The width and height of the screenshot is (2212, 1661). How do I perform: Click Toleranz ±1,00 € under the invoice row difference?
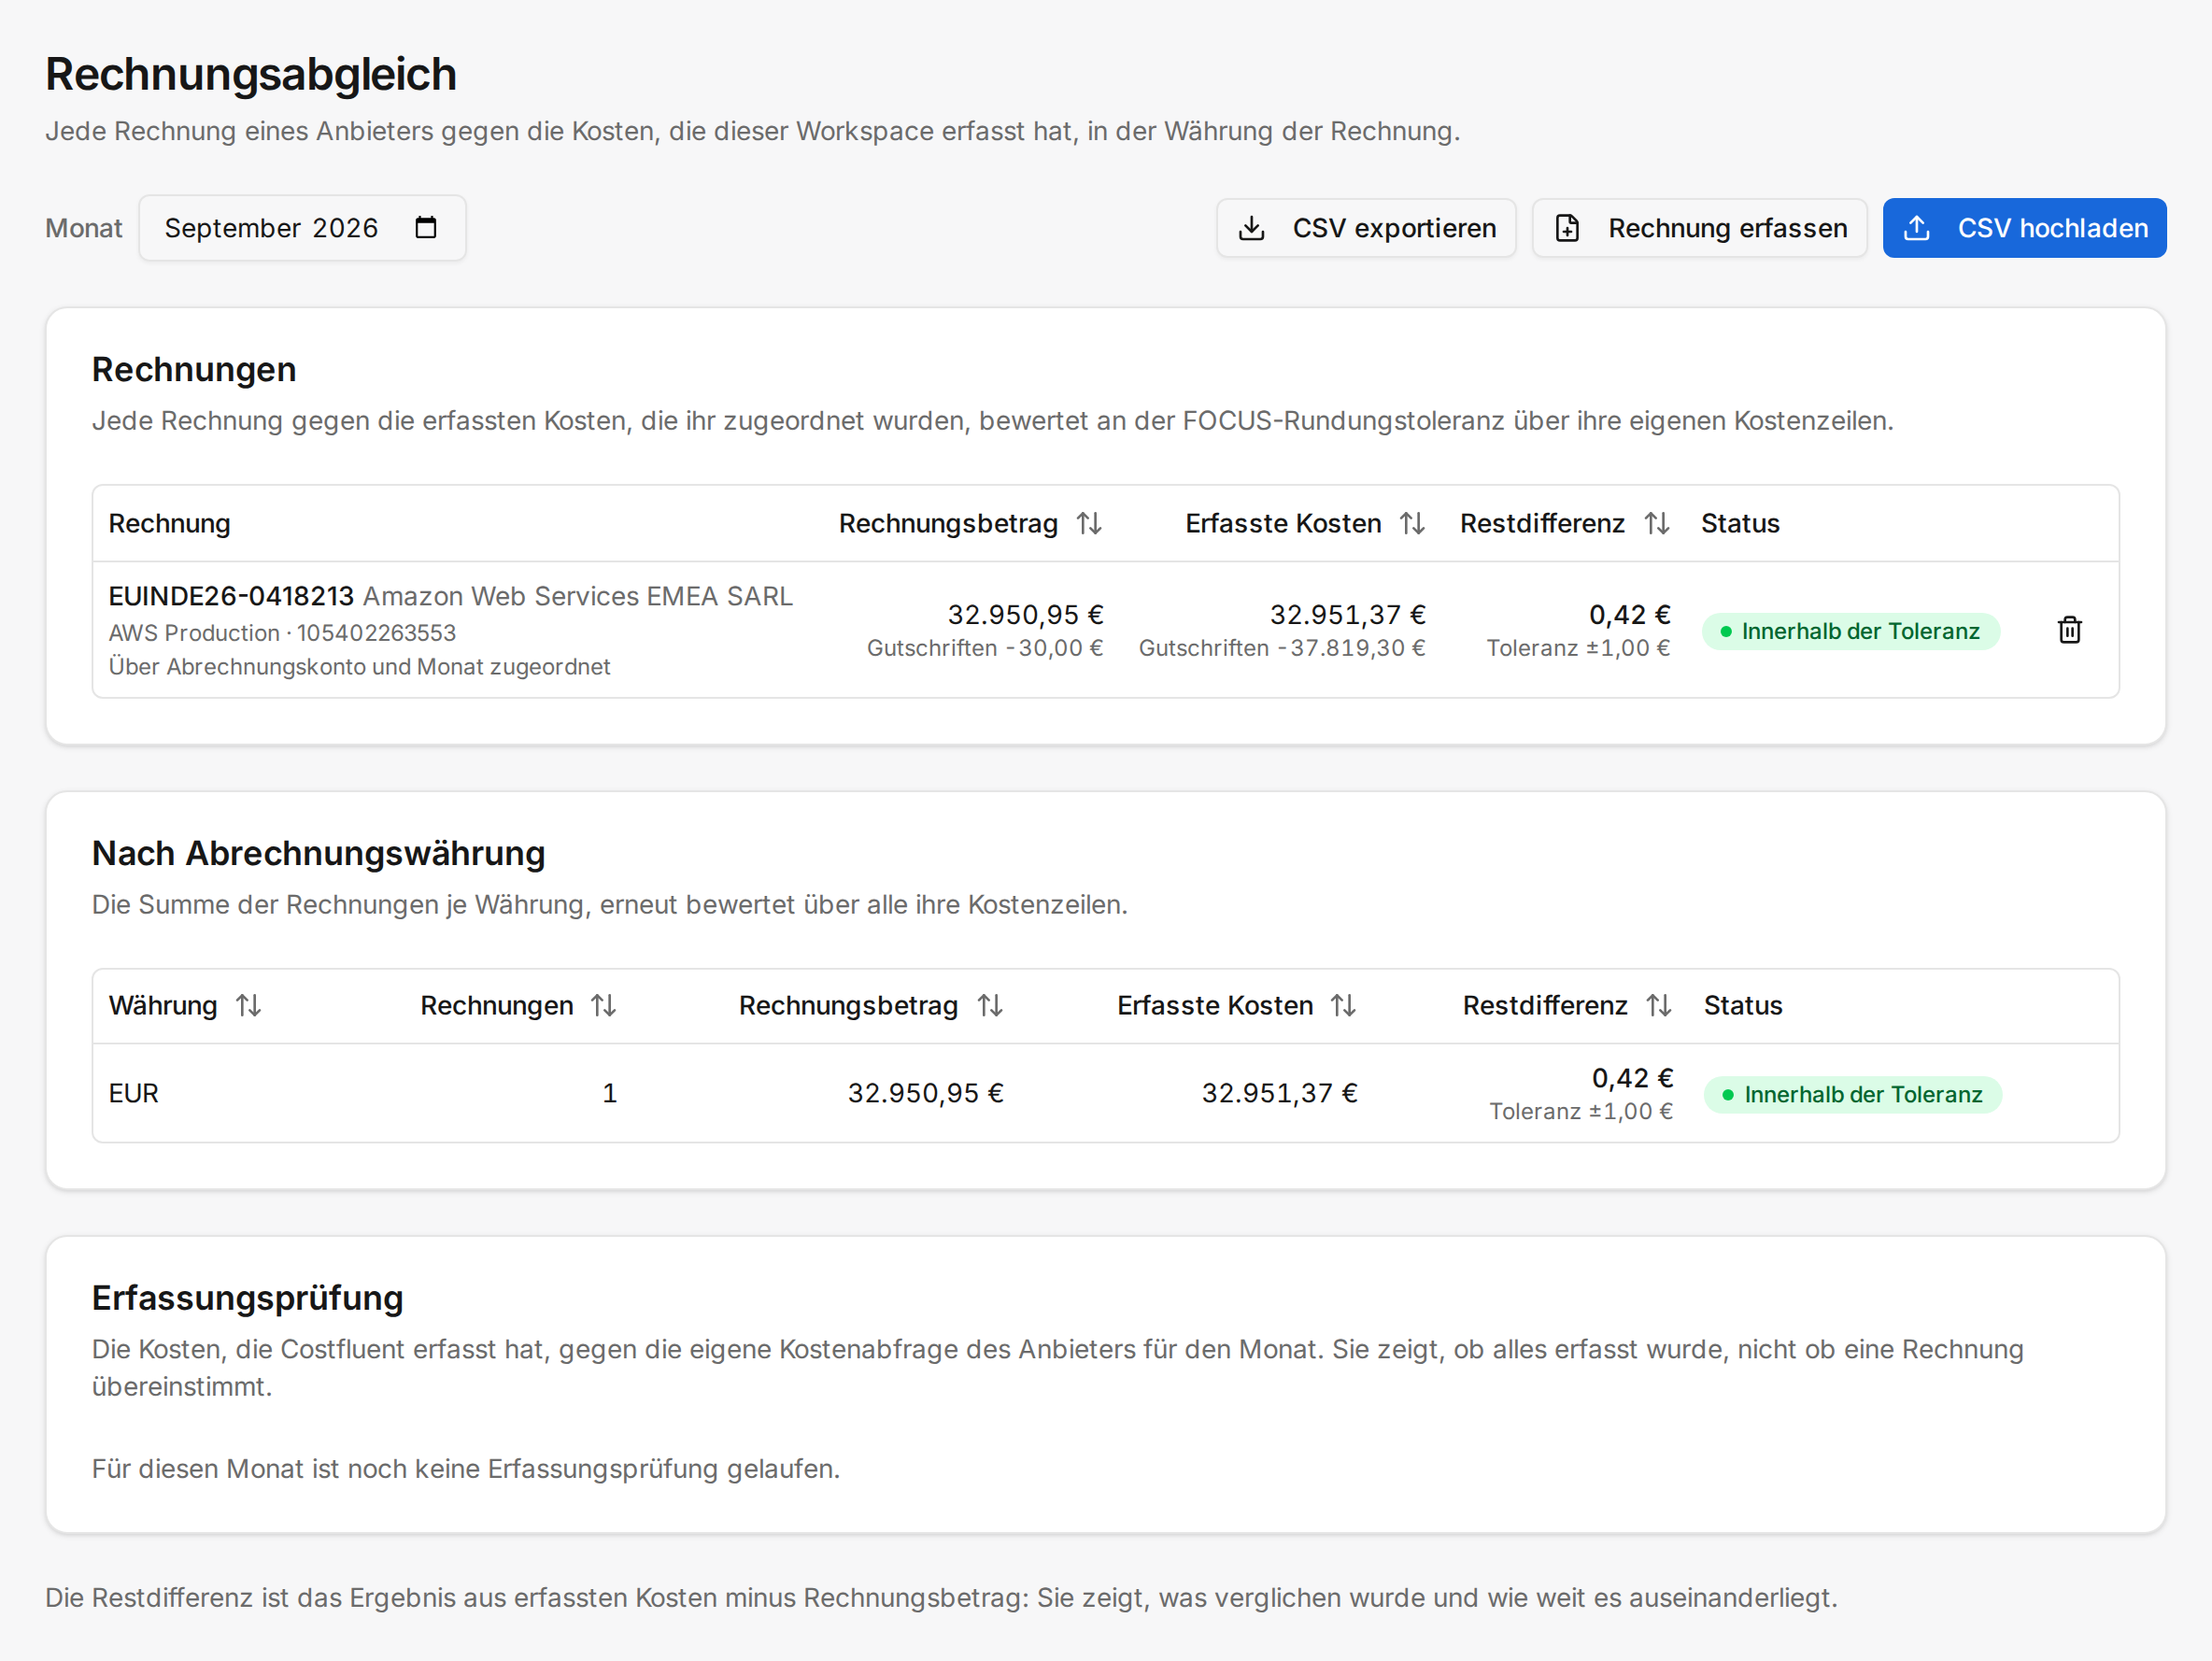coord(1579,648)
